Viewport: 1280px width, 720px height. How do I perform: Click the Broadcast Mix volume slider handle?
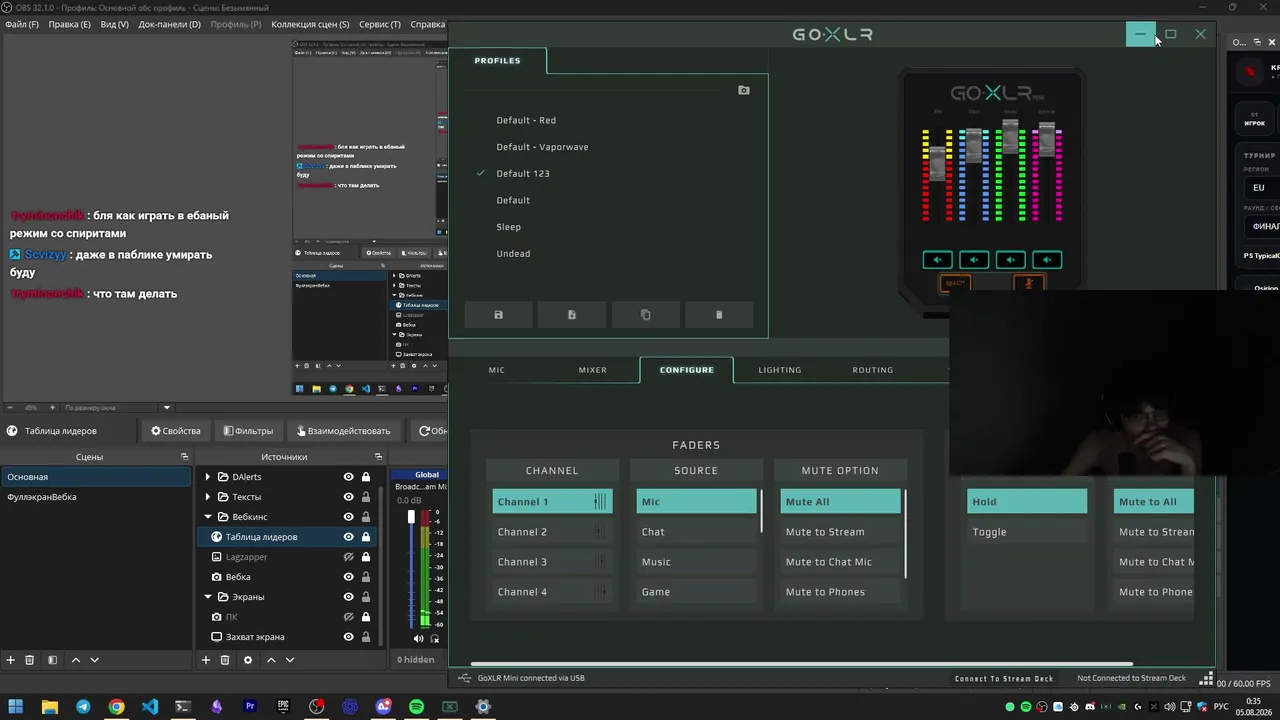point(411,516)
